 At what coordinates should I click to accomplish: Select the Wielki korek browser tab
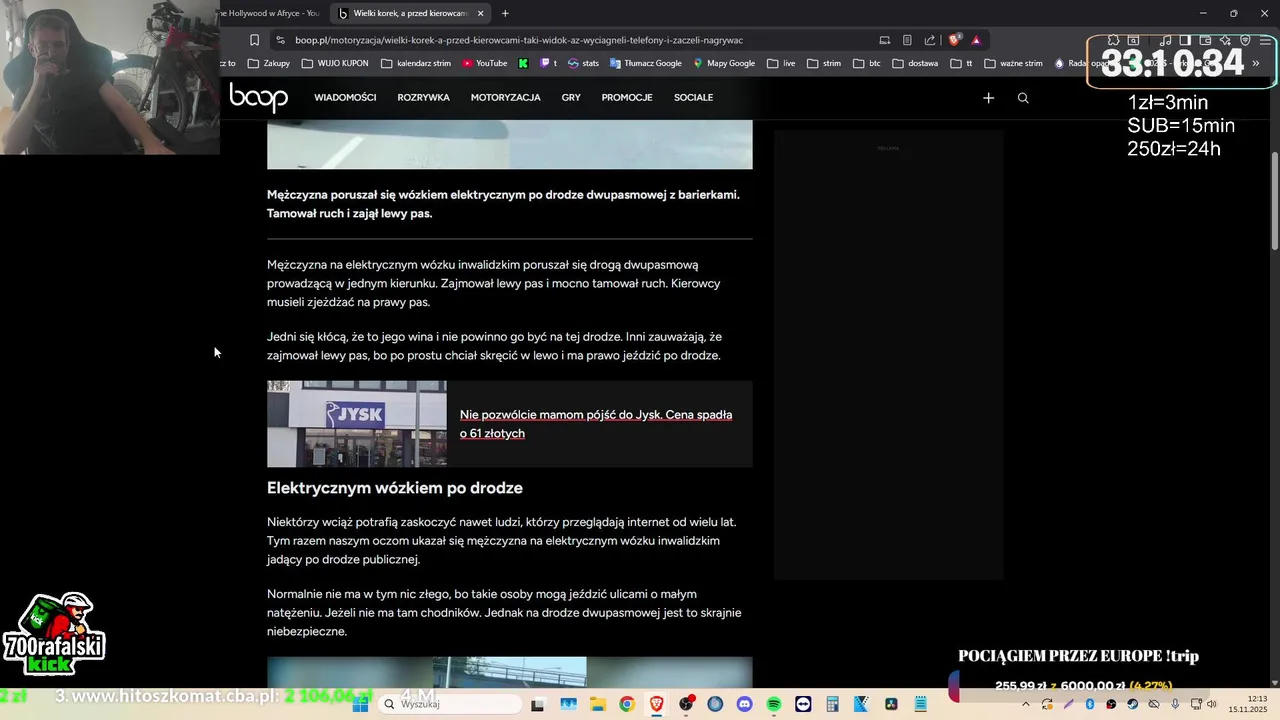tap(410, 13)
